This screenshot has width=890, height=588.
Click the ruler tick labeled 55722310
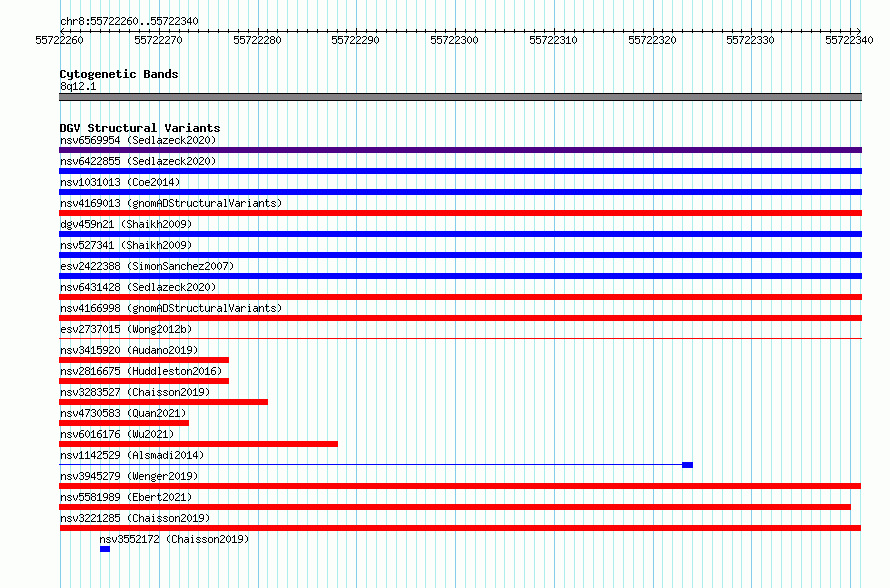tap(553, 40)
